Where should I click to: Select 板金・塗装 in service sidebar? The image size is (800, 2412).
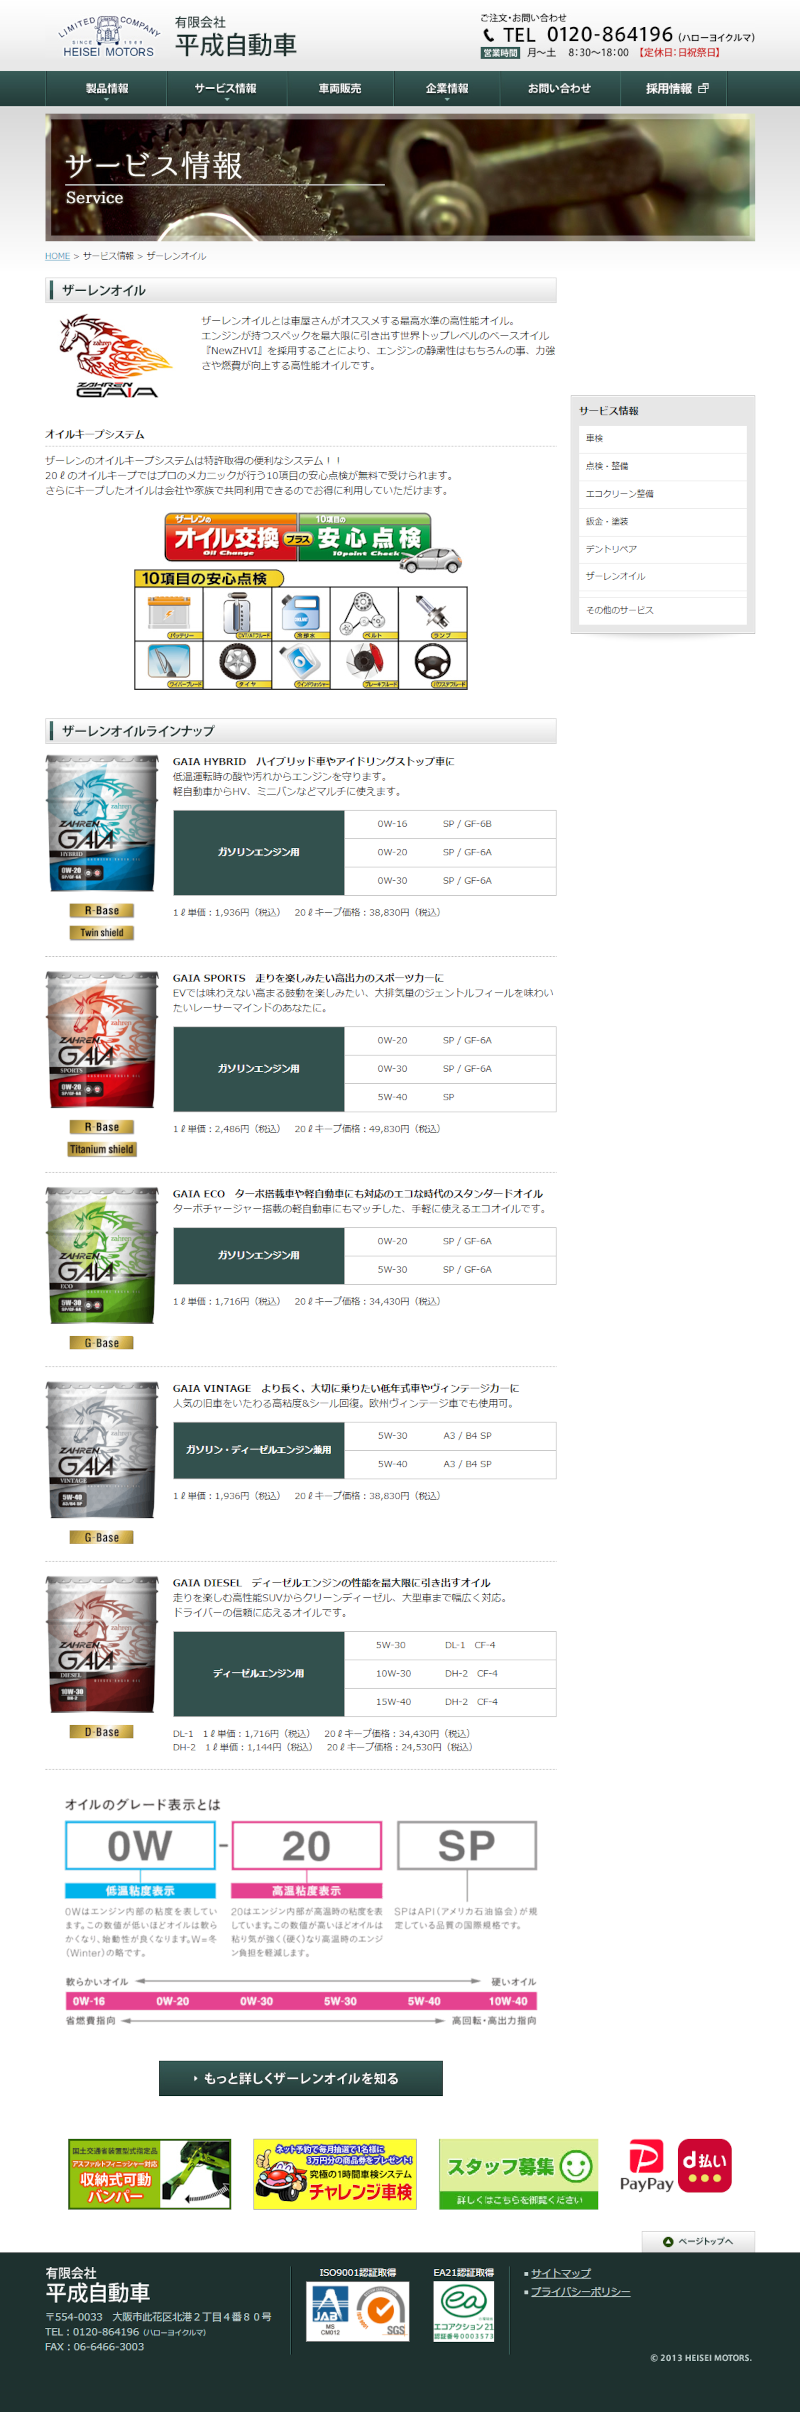[x=607, y=521]
